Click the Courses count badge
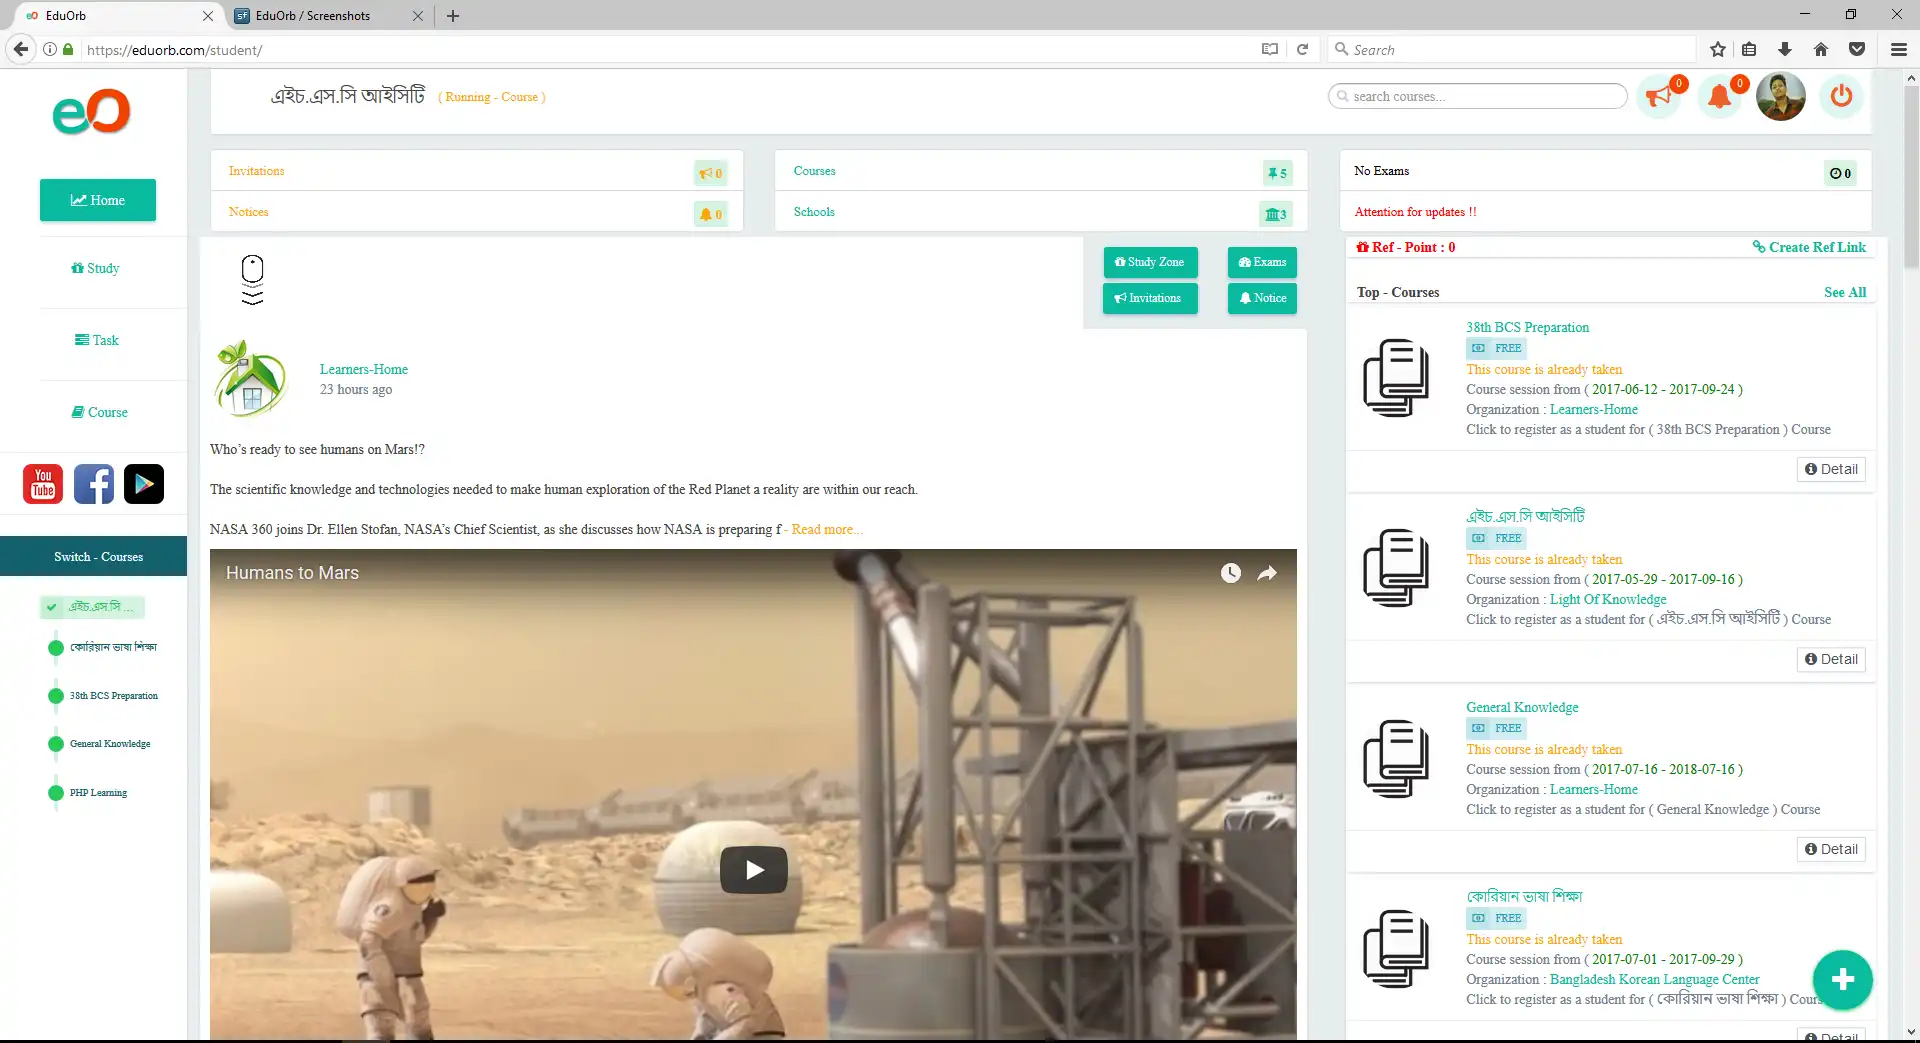The height and width of the screenshot is (1043, 1920). [1277, 173]
